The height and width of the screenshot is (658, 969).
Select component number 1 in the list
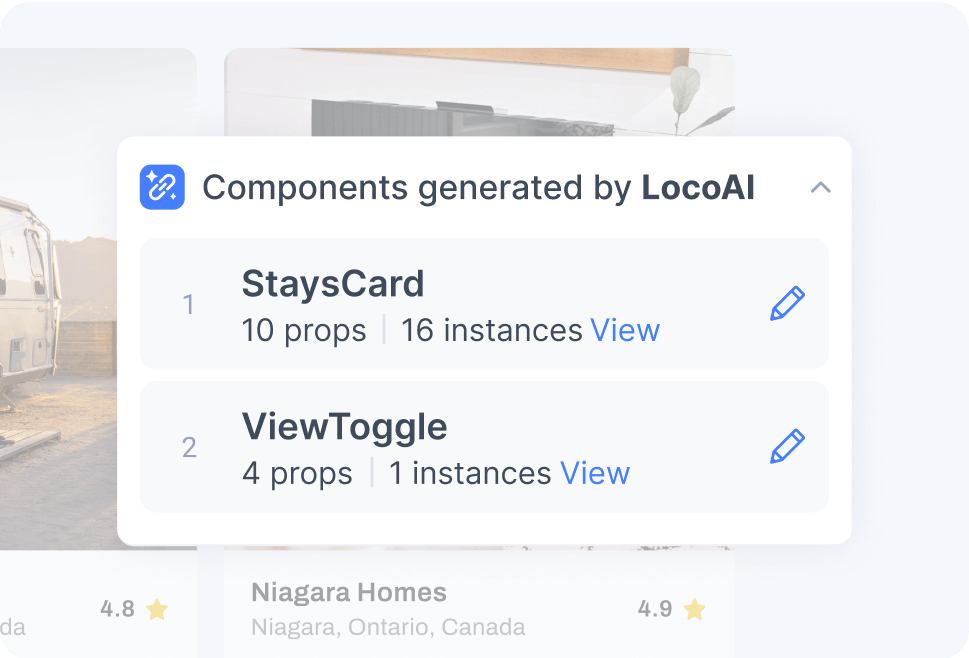pyautogui.click(x=189, y=304)
